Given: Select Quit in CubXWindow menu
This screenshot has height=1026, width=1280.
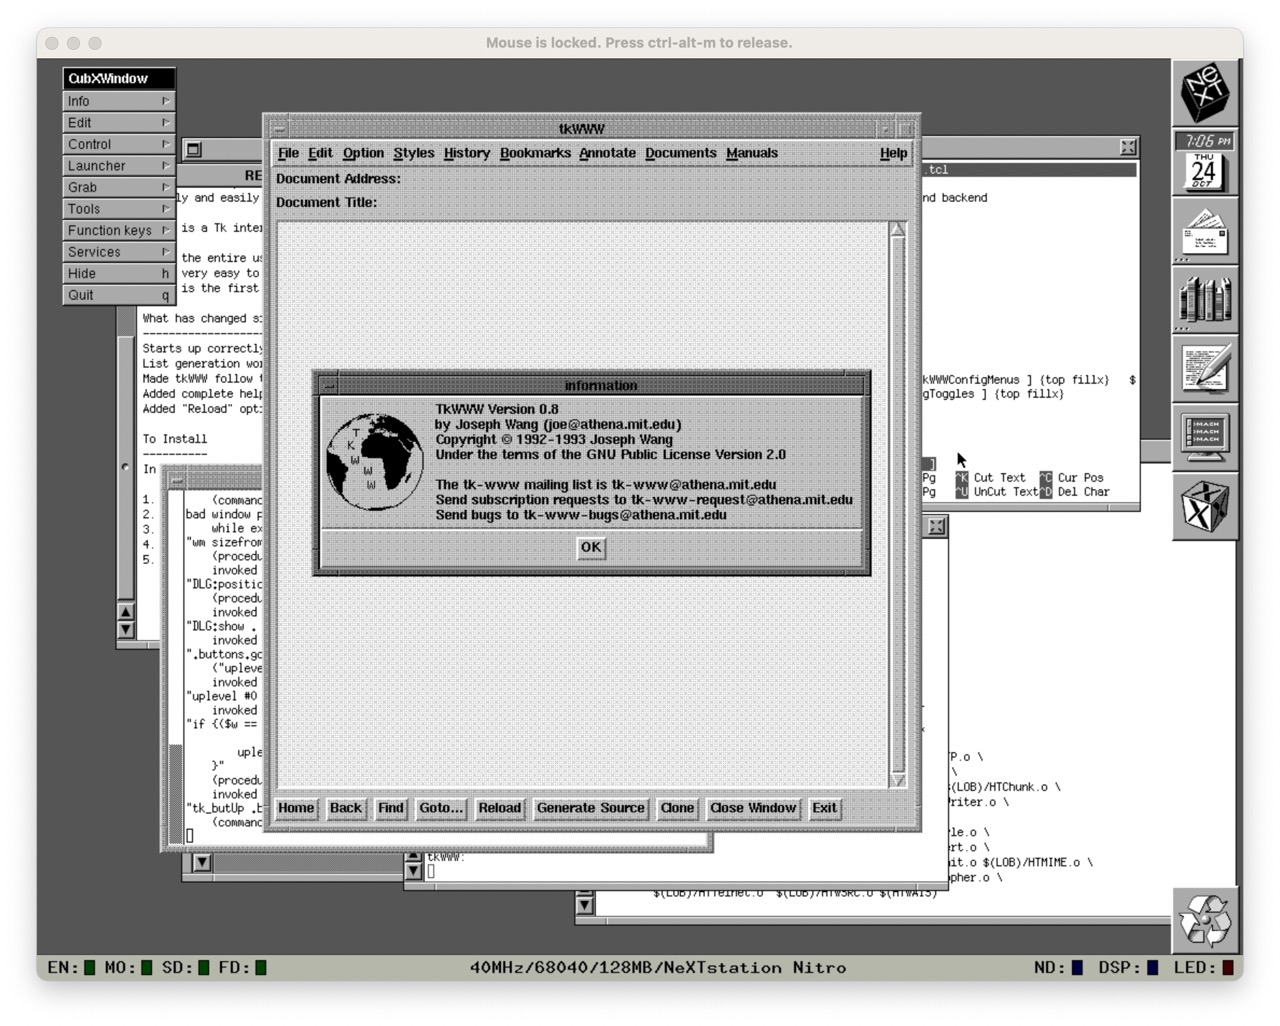Looking at the screenshot, I should pos(119,295).
